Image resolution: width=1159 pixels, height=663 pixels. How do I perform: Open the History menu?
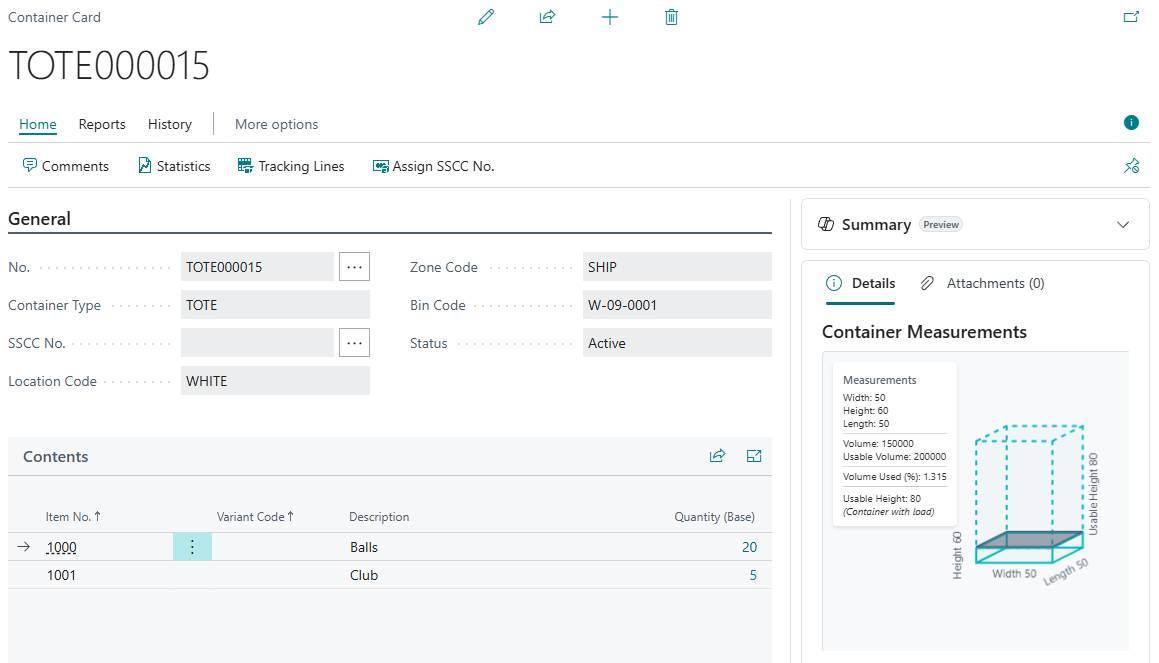pos(169,124)
